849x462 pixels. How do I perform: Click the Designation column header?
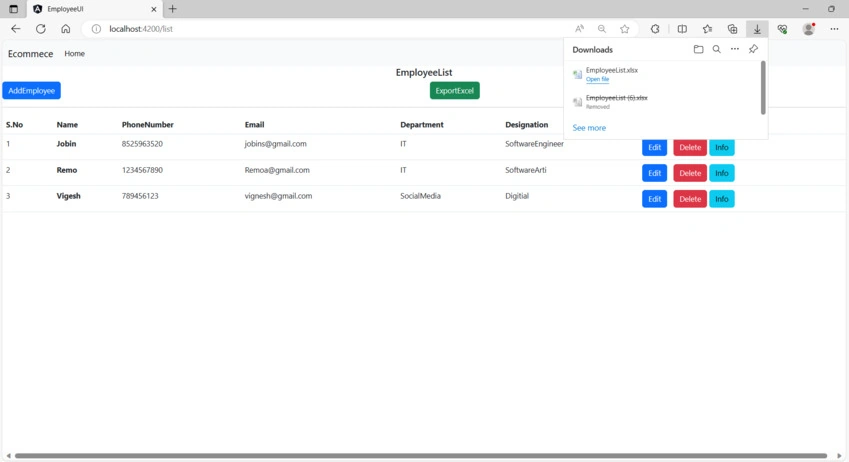(x=526, y=125)
